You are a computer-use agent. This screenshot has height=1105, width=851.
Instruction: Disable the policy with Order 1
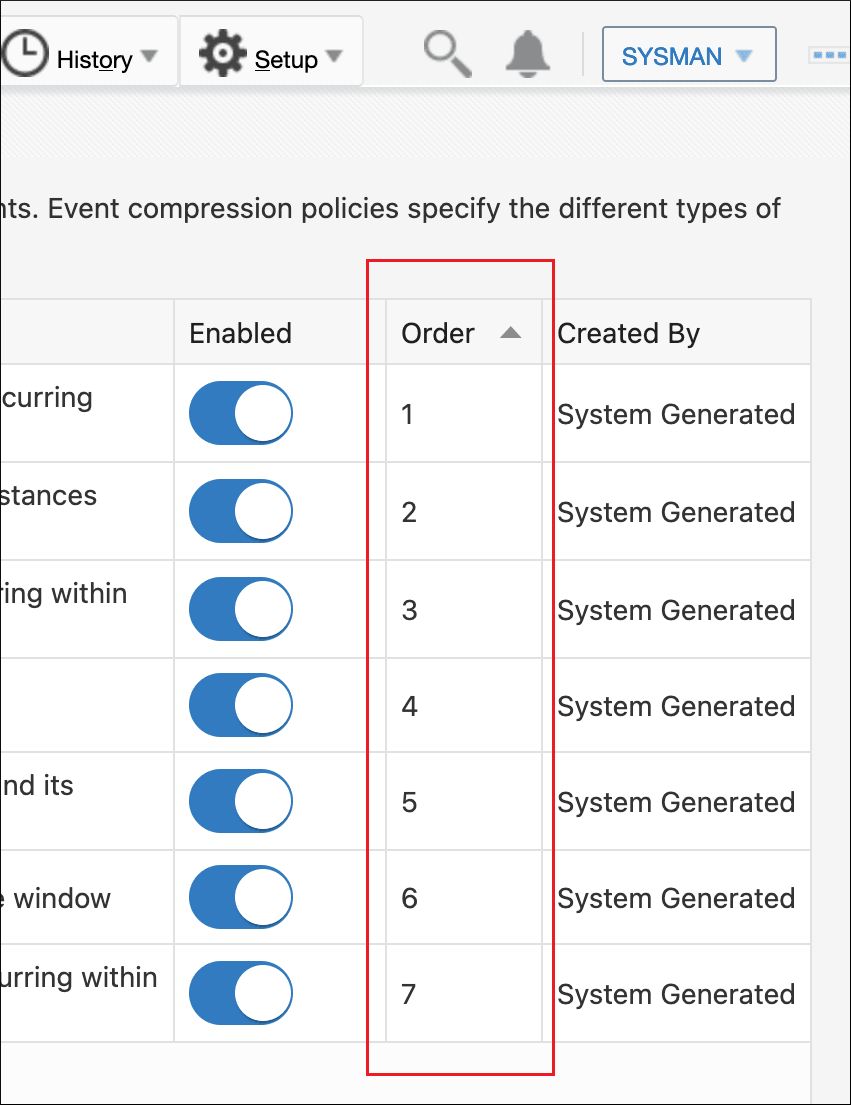241,413
